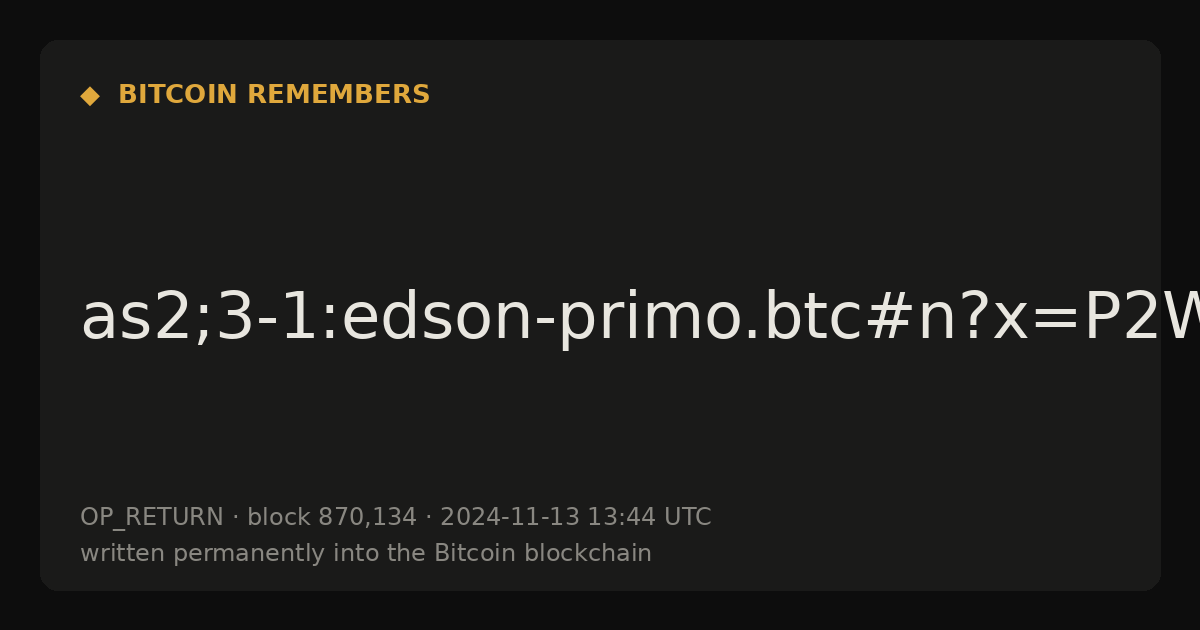Click the written permanently footer line
The image size is (1200, 630).
click(x=366, y=554)
